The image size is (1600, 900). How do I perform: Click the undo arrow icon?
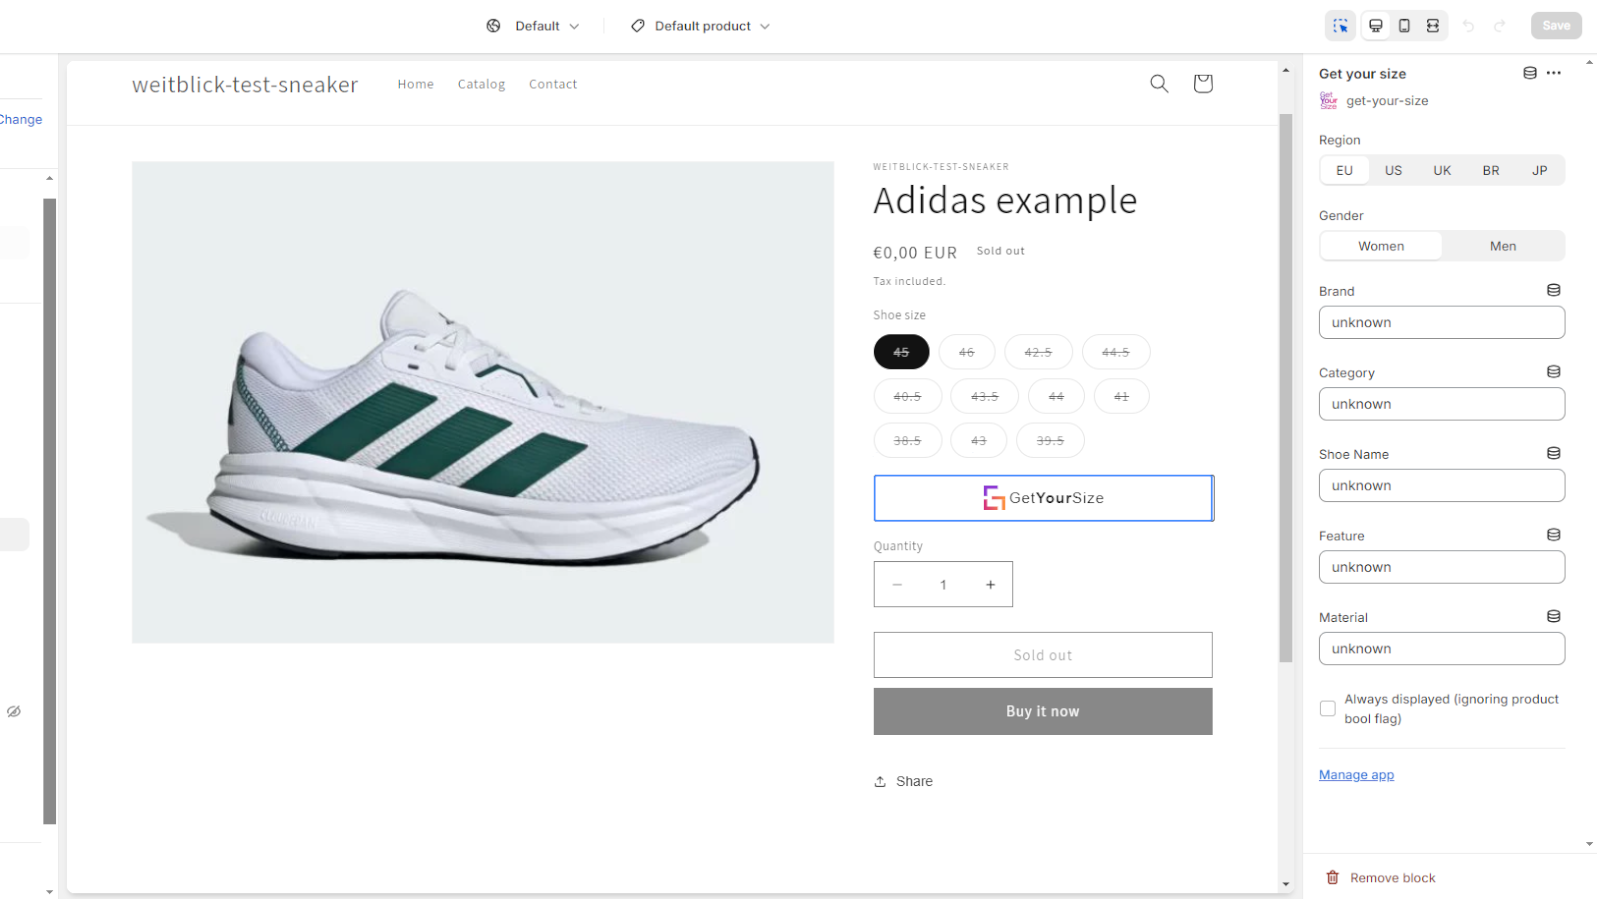(x=1468, y=26)
